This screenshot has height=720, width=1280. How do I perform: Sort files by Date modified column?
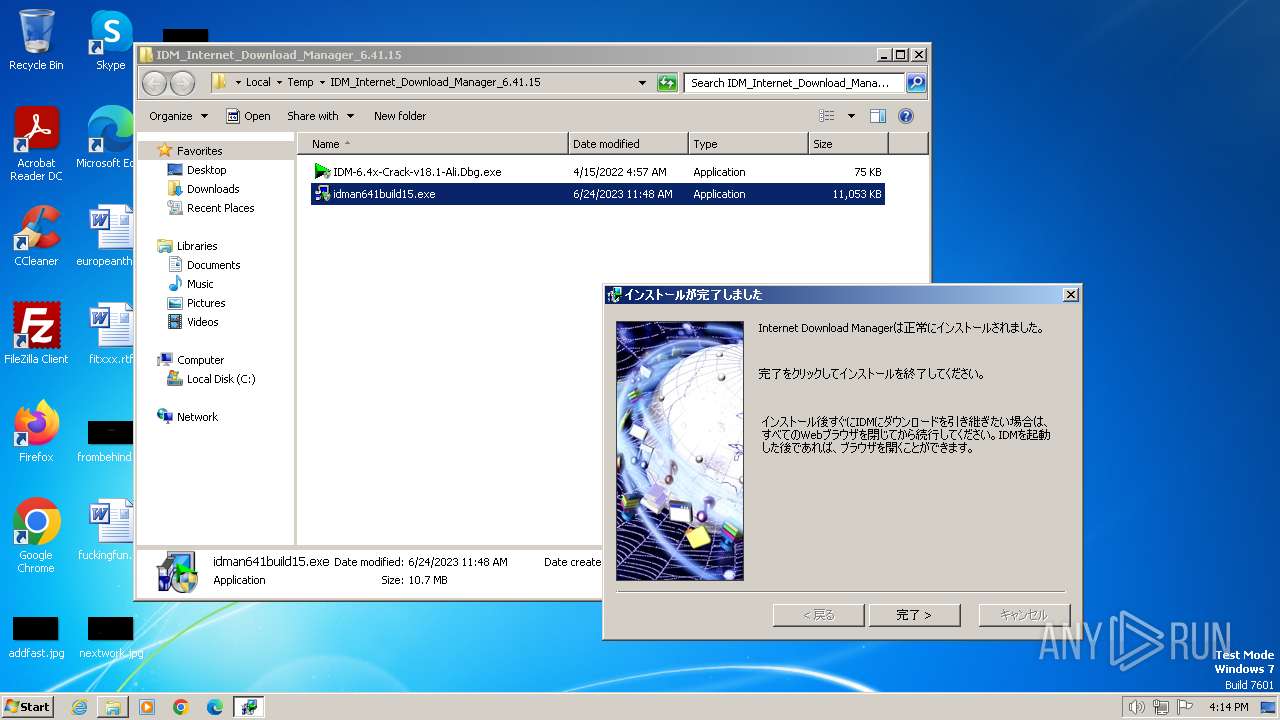[x=628, y=144]
